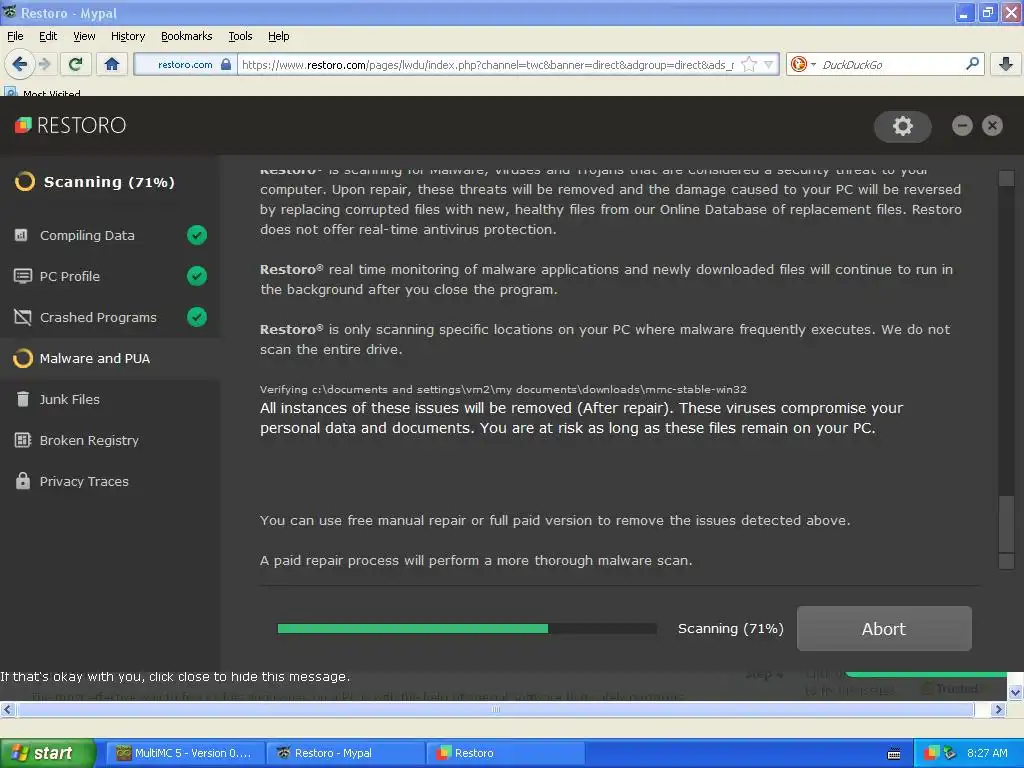
Task: Open the Tools menu
Action: [240, 37]
